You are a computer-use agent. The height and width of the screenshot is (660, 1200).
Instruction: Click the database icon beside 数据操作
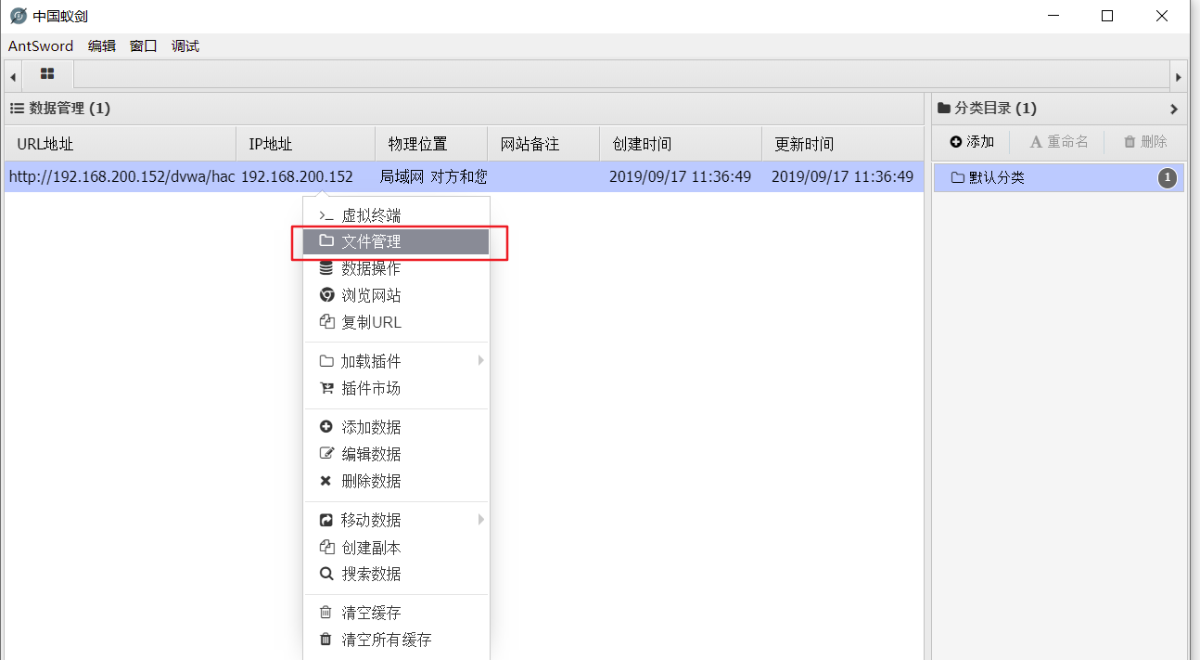click(x=326, y=268)
